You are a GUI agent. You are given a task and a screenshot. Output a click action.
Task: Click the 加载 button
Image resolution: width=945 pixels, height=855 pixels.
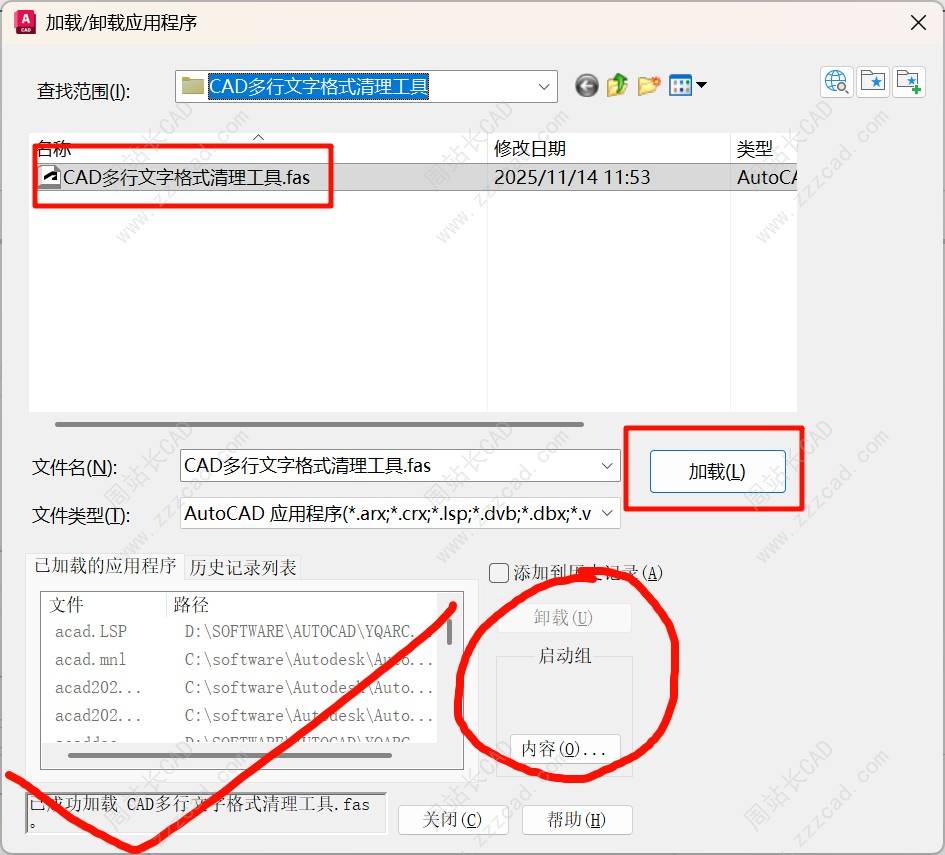716,472
